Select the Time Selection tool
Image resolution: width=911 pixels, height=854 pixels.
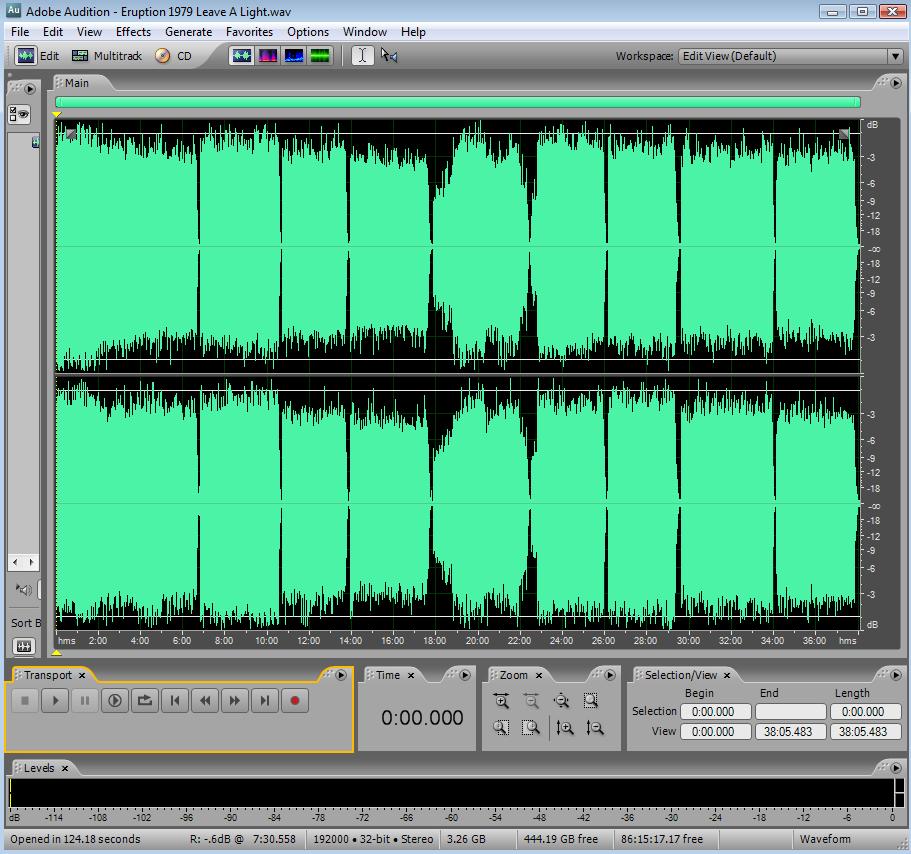pos(362,56)
